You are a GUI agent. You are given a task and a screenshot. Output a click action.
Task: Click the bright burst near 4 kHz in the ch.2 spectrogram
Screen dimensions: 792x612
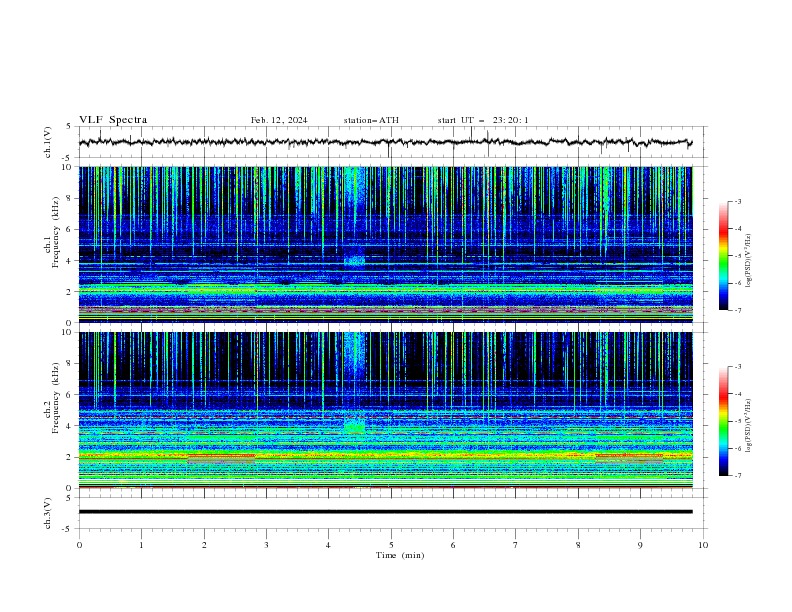pos(354,426)
